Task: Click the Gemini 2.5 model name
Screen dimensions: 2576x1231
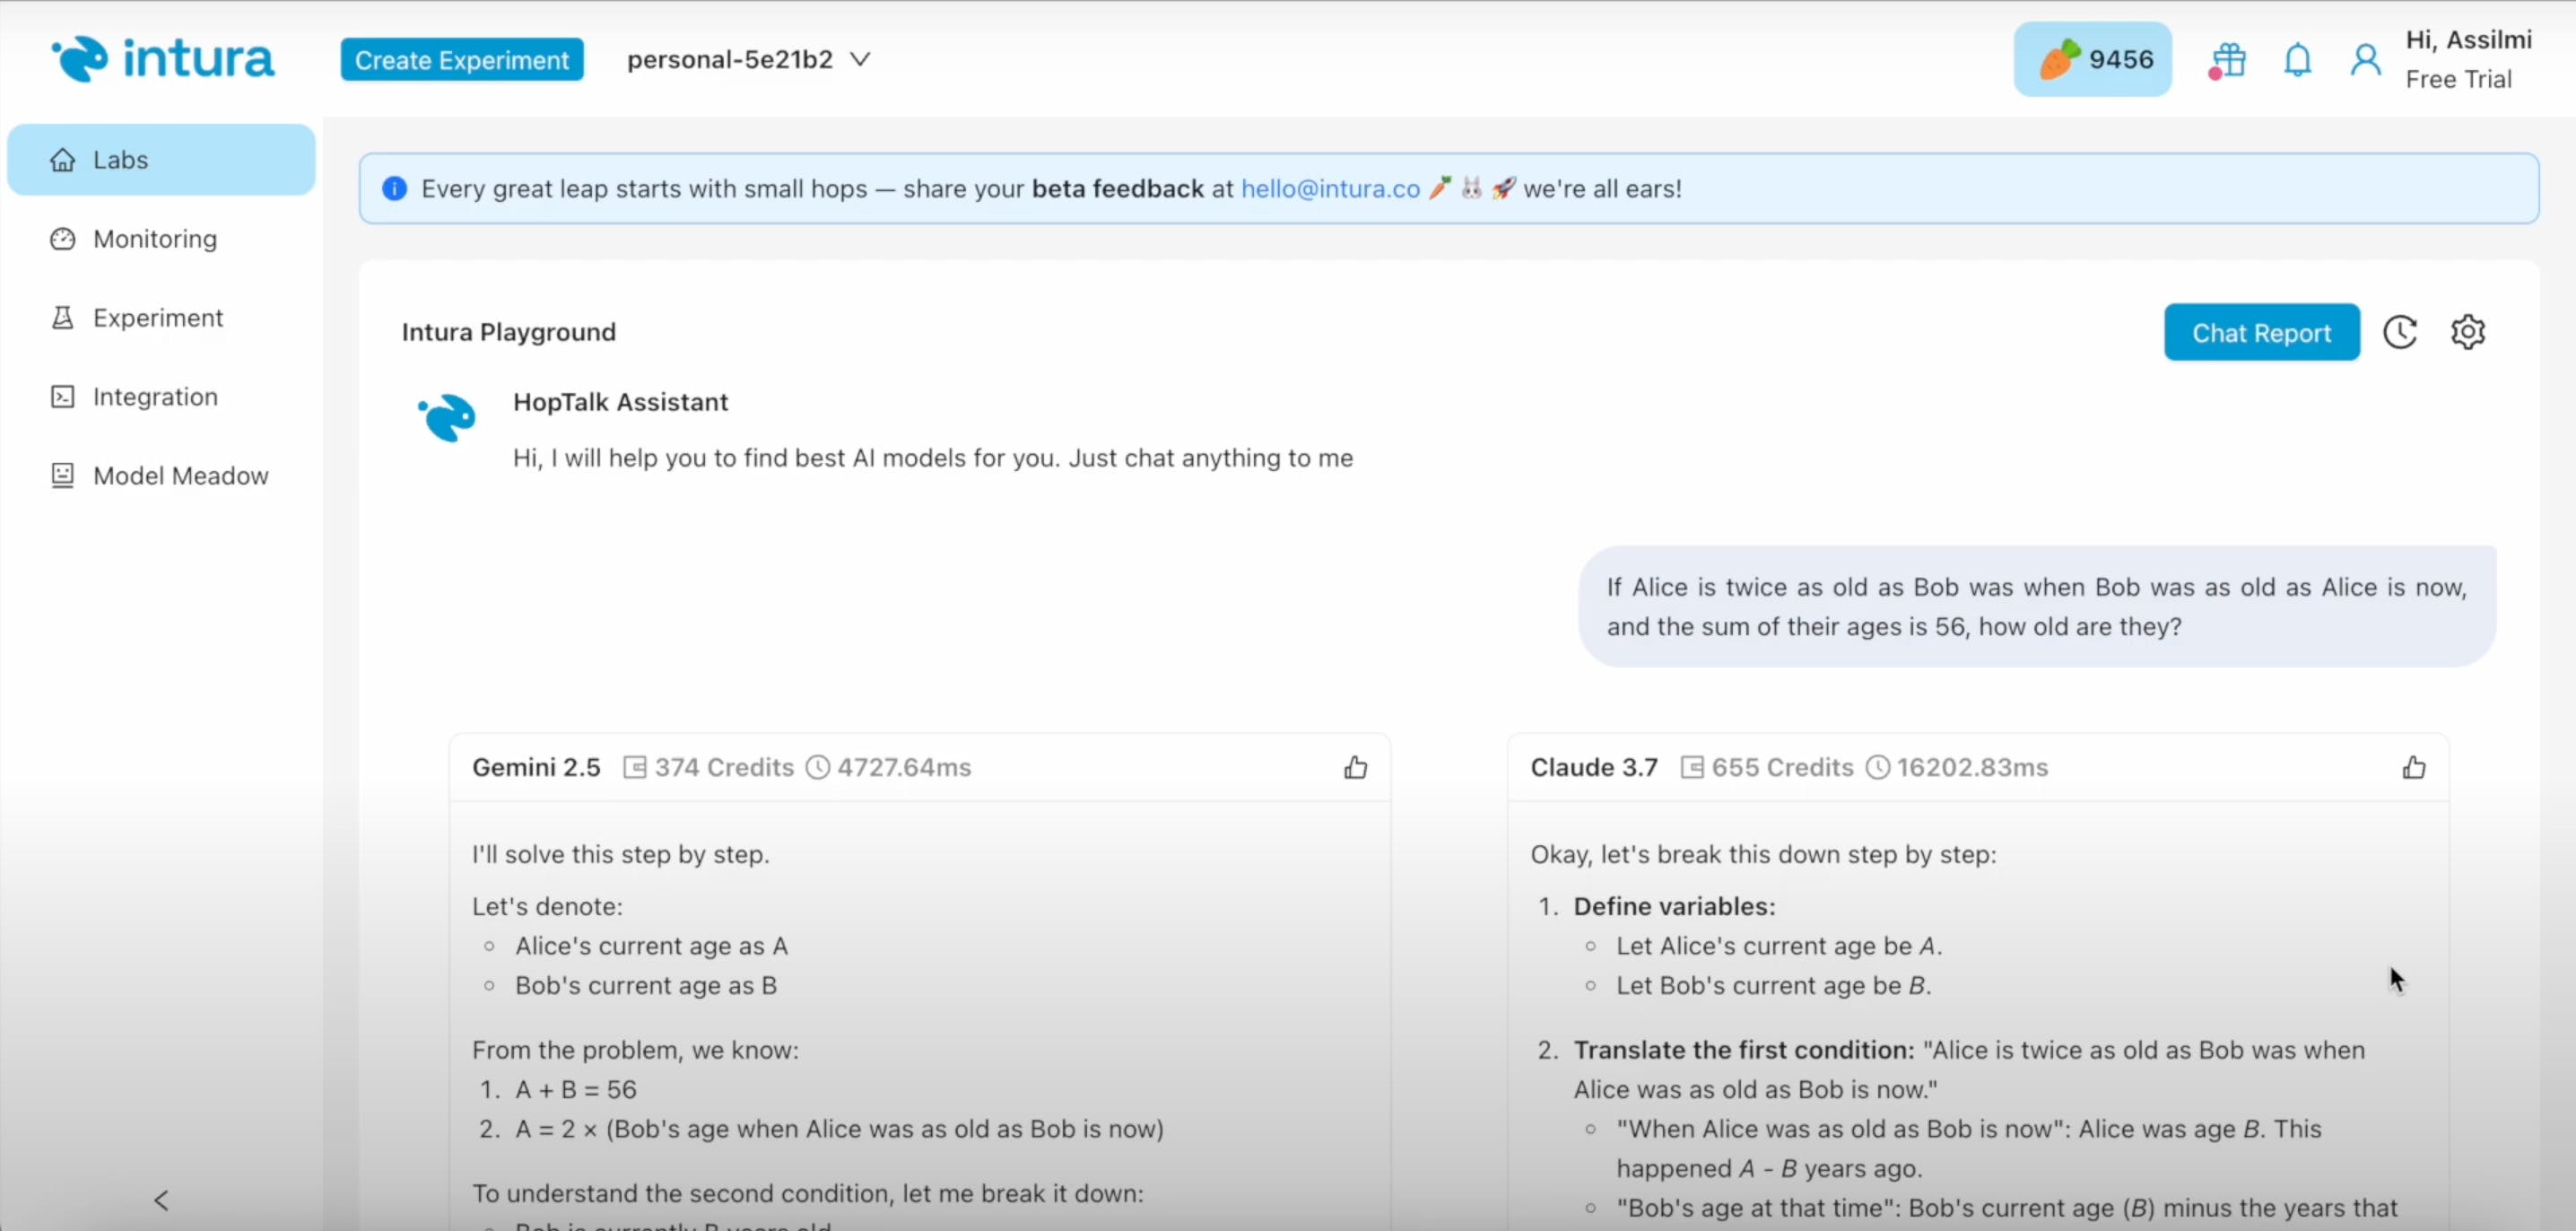Action: pos(536,767)
